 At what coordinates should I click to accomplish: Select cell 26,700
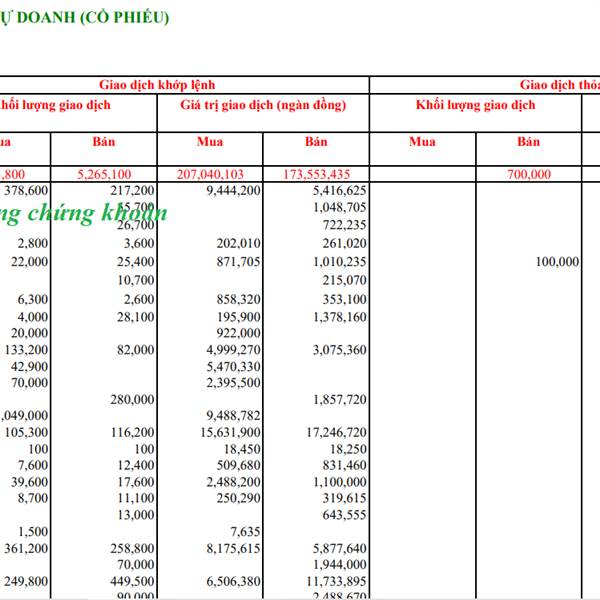click(x=136, y=225)
